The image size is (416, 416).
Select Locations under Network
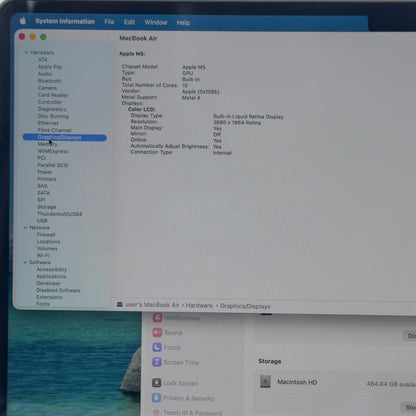49,242
